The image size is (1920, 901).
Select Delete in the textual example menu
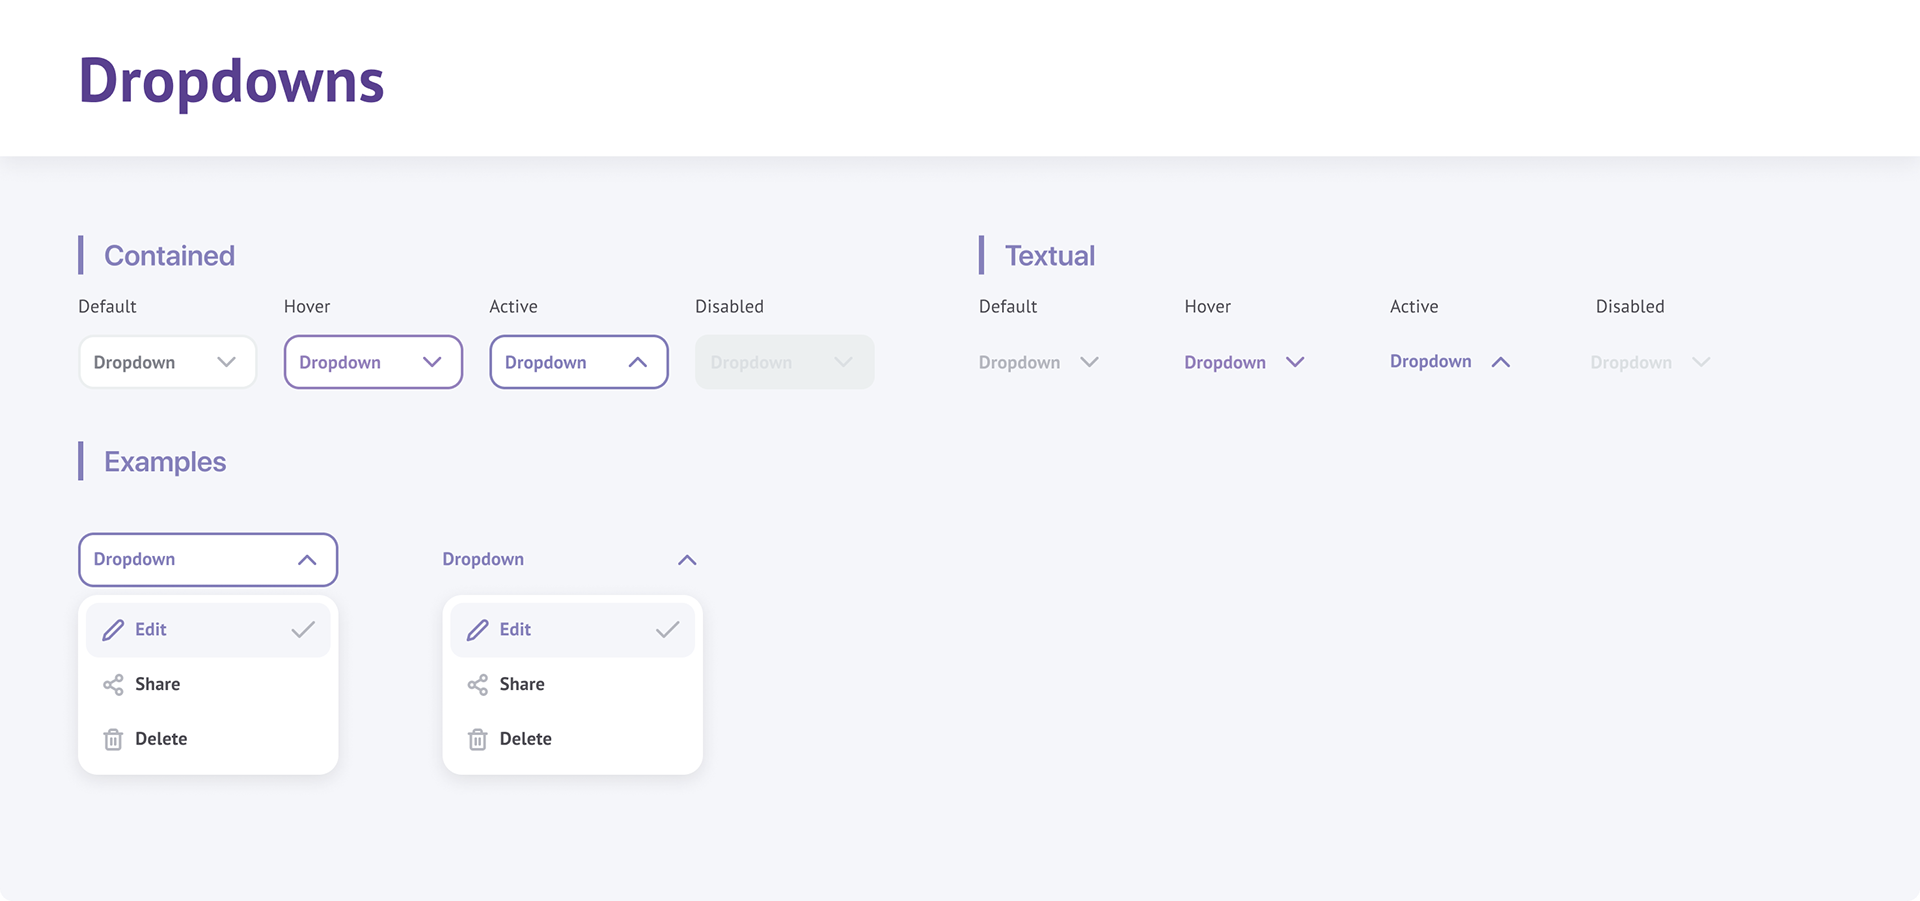(x=573, y=740)
